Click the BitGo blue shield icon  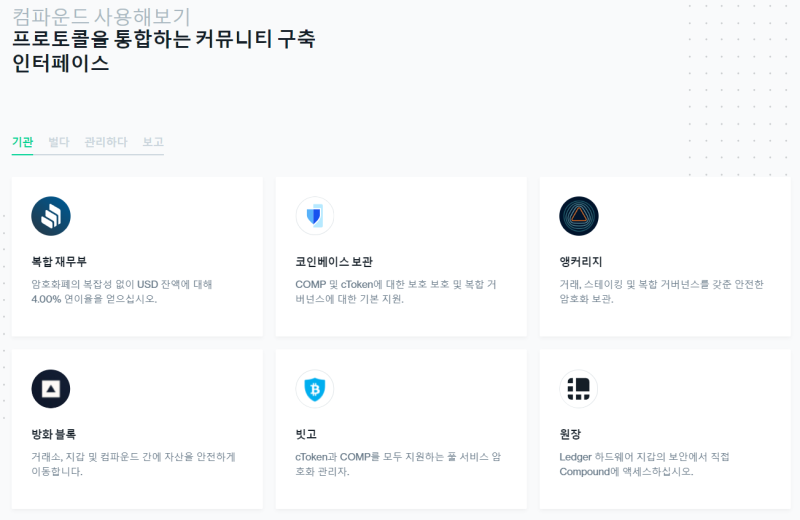[315, 389]
